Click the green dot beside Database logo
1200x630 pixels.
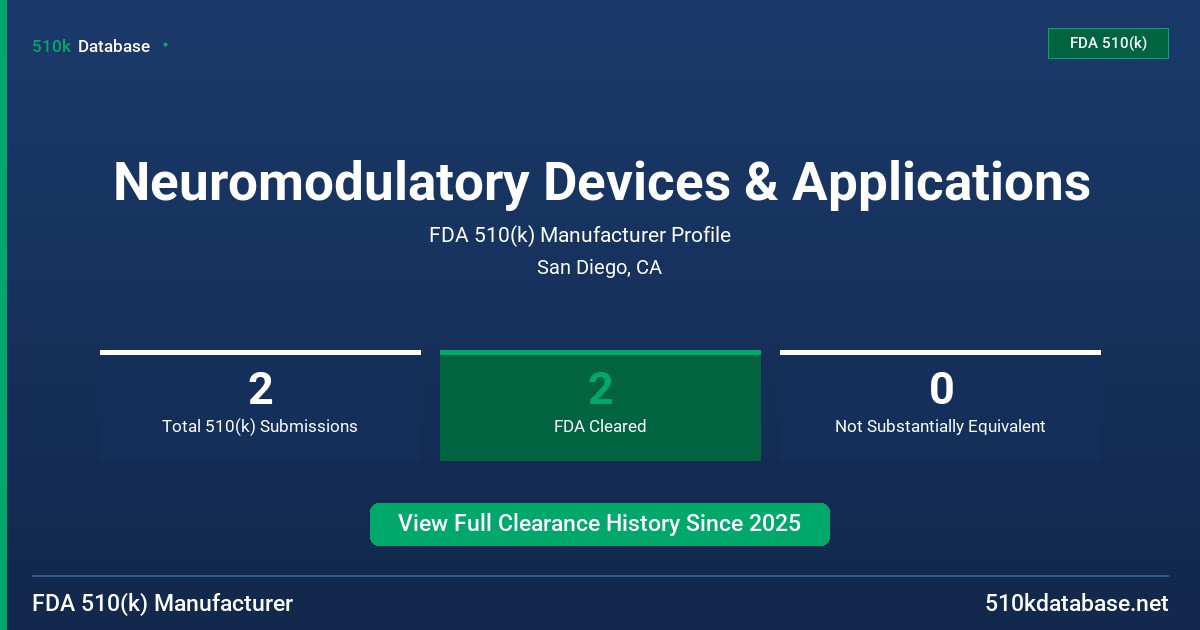coord(165,45)
